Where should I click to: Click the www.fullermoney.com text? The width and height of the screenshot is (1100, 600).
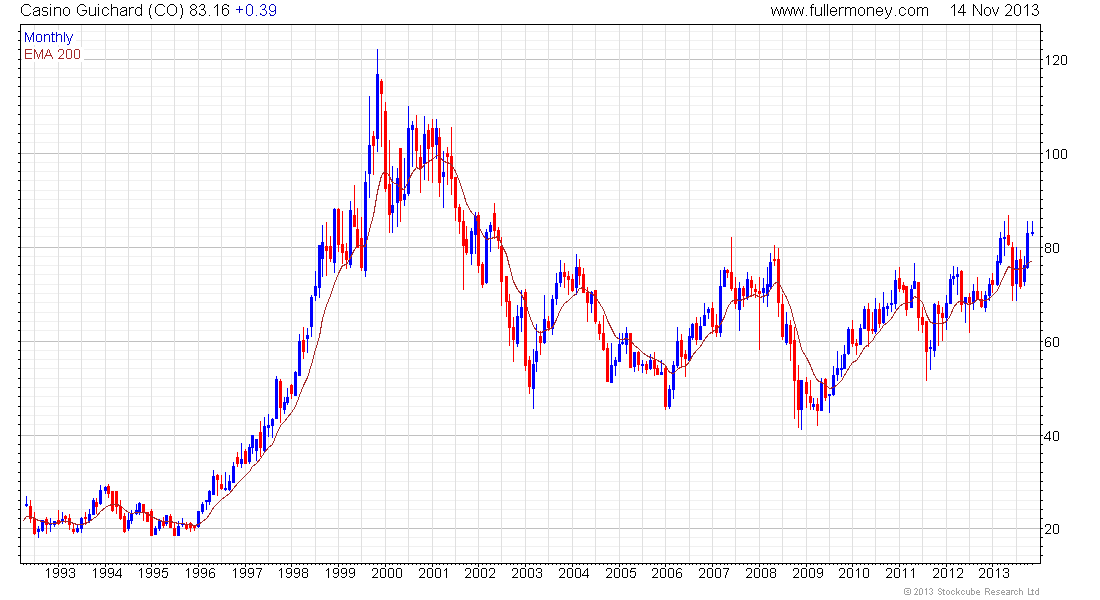(849, 11)
